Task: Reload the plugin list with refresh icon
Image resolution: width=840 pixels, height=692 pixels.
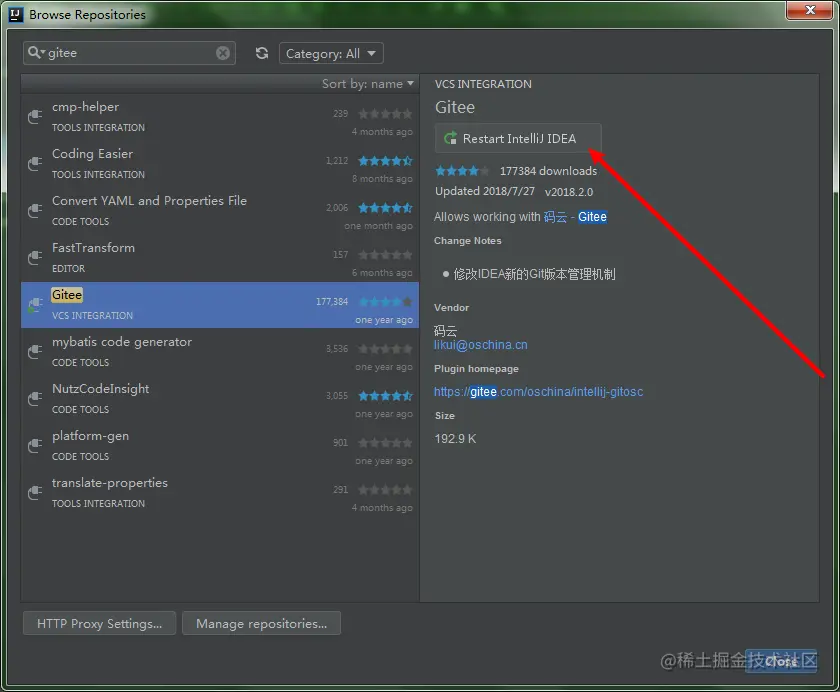Action: point(262,53)
